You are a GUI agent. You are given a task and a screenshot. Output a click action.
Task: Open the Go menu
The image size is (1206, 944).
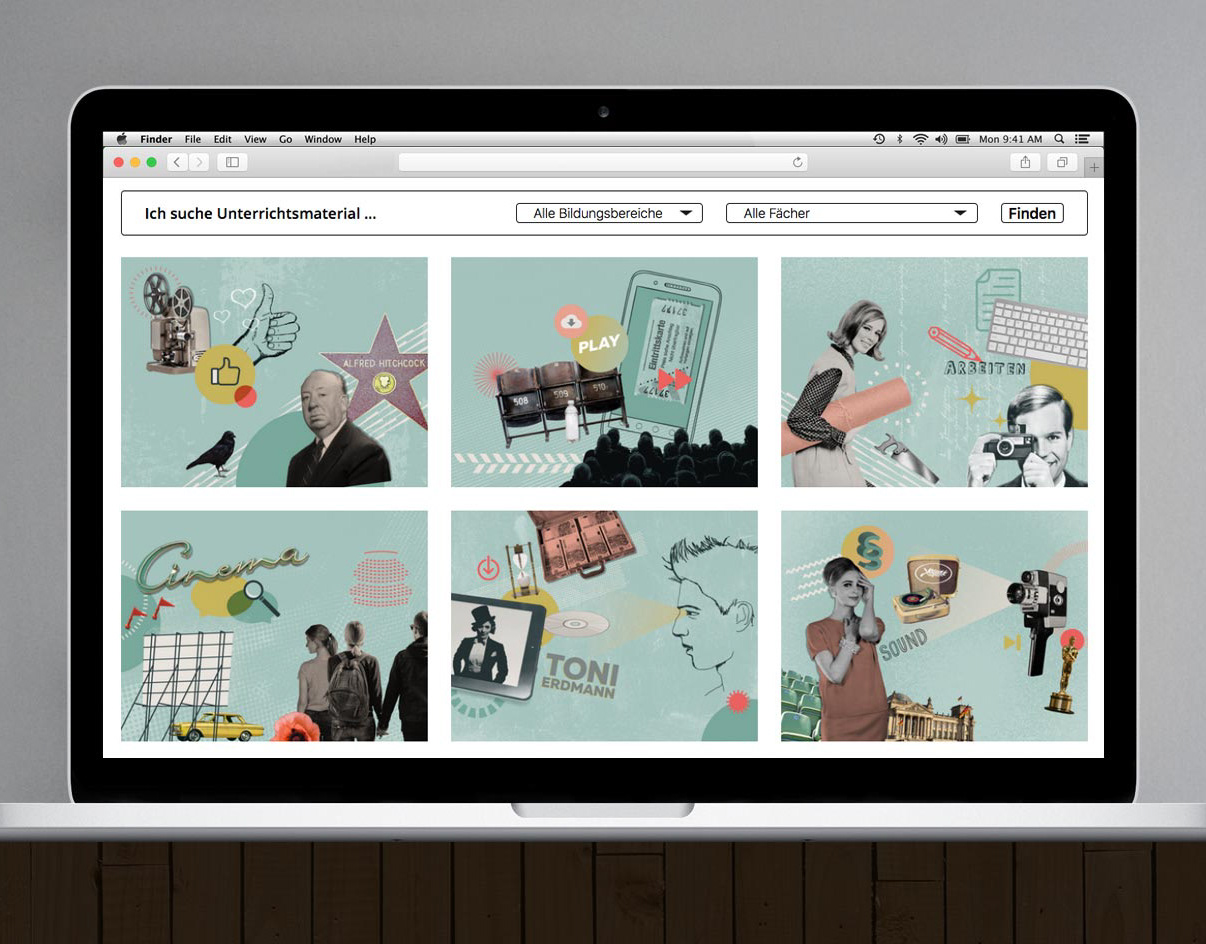coord(286,140)
